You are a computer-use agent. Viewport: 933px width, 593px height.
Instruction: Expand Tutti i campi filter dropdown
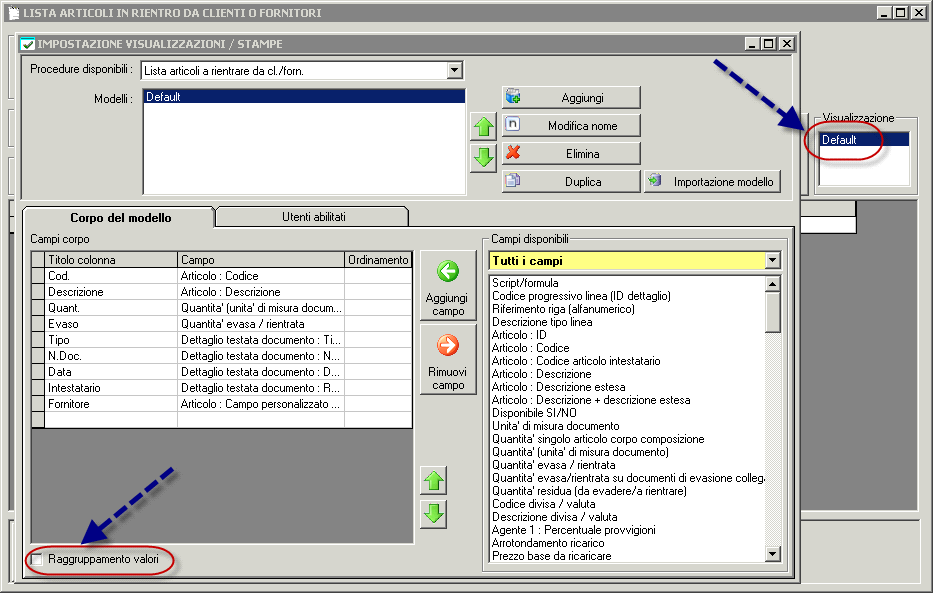[x=772, y=260]
